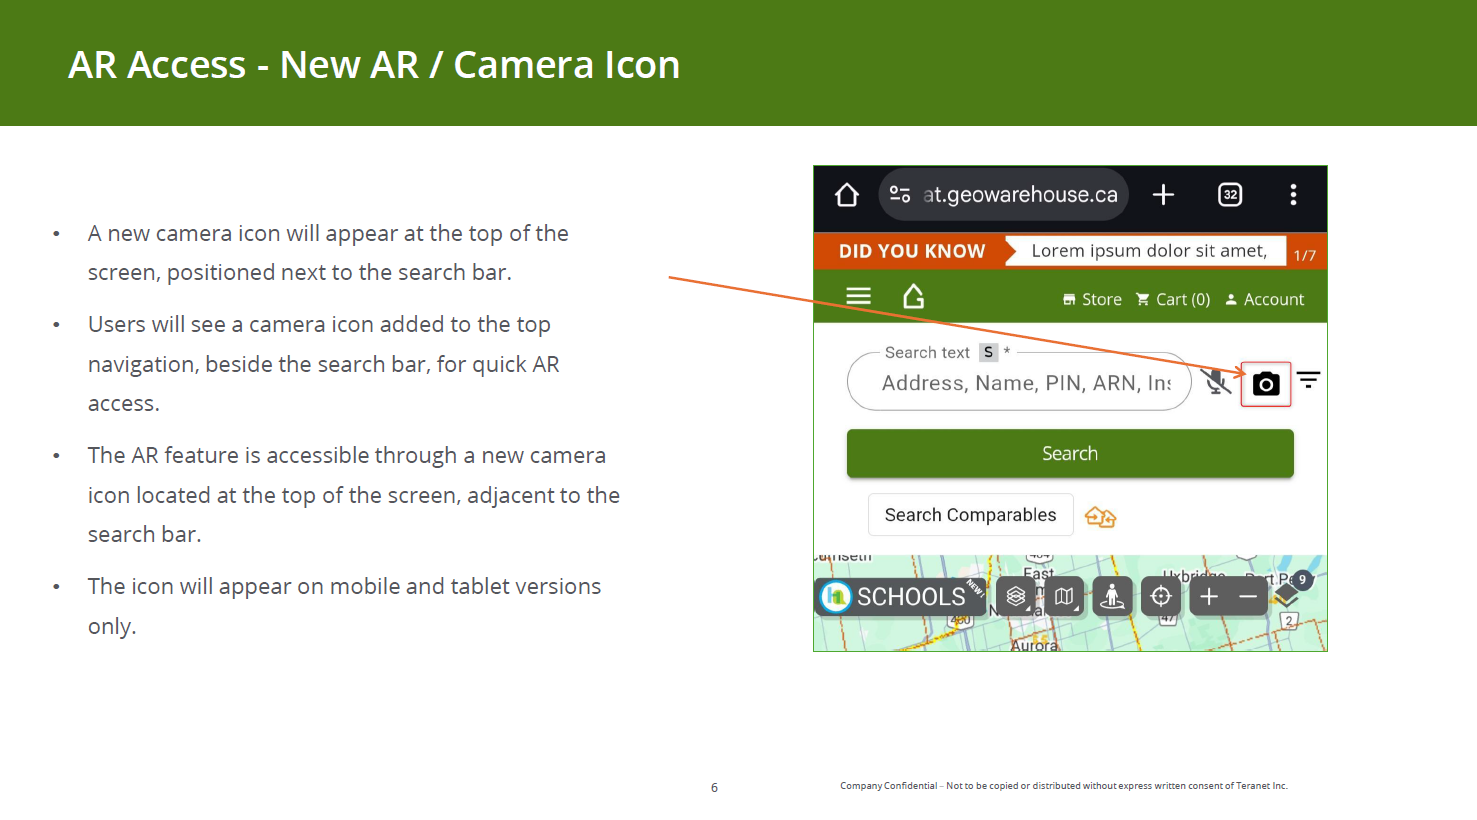Image resolution: width=1477 pixels, height=820 pixels.
Task: Click the orange comparables houses icon
Action: click(x=1100, y=516)
